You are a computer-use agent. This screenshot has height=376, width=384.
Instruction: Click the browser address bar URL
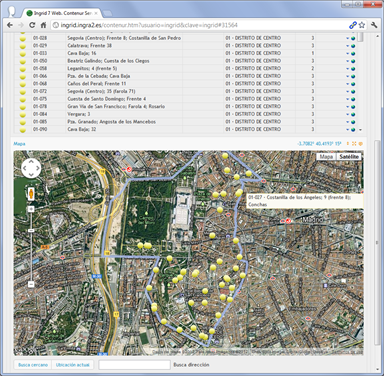coord(149,25)
